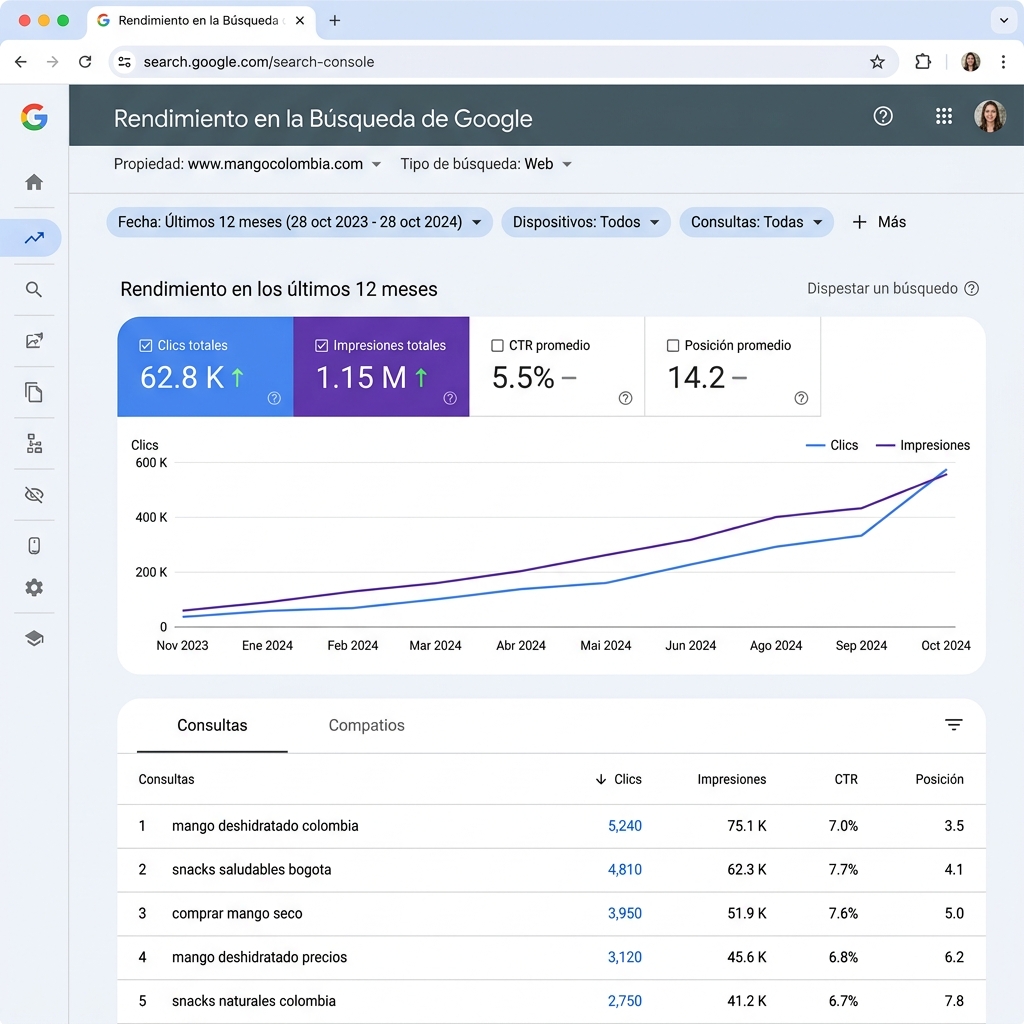
Task: Bookmark page with star icon
Action: 877,61
